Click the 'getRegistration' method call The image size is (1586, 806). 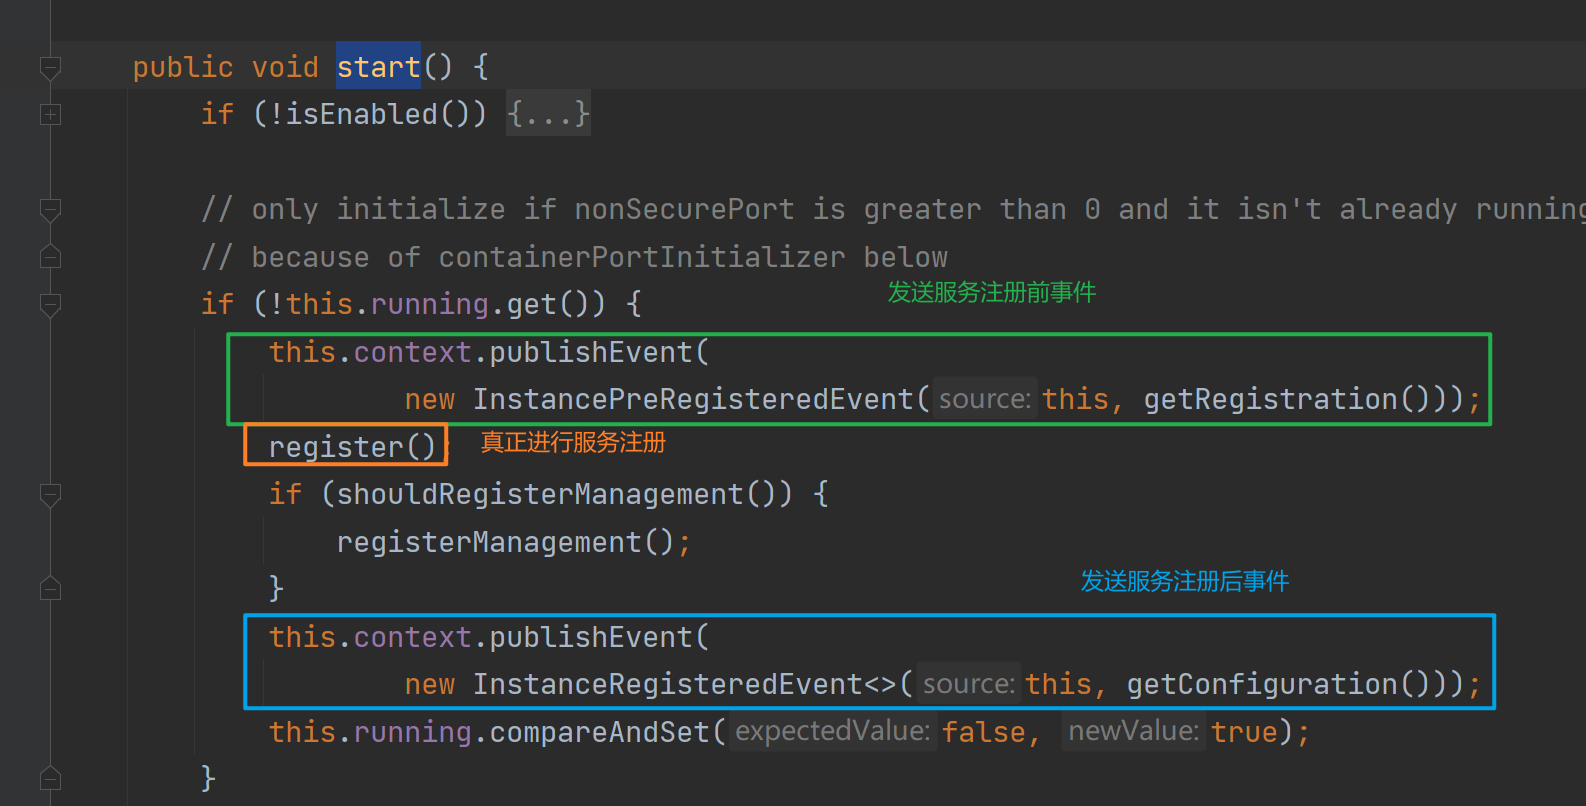point(1270,399)
